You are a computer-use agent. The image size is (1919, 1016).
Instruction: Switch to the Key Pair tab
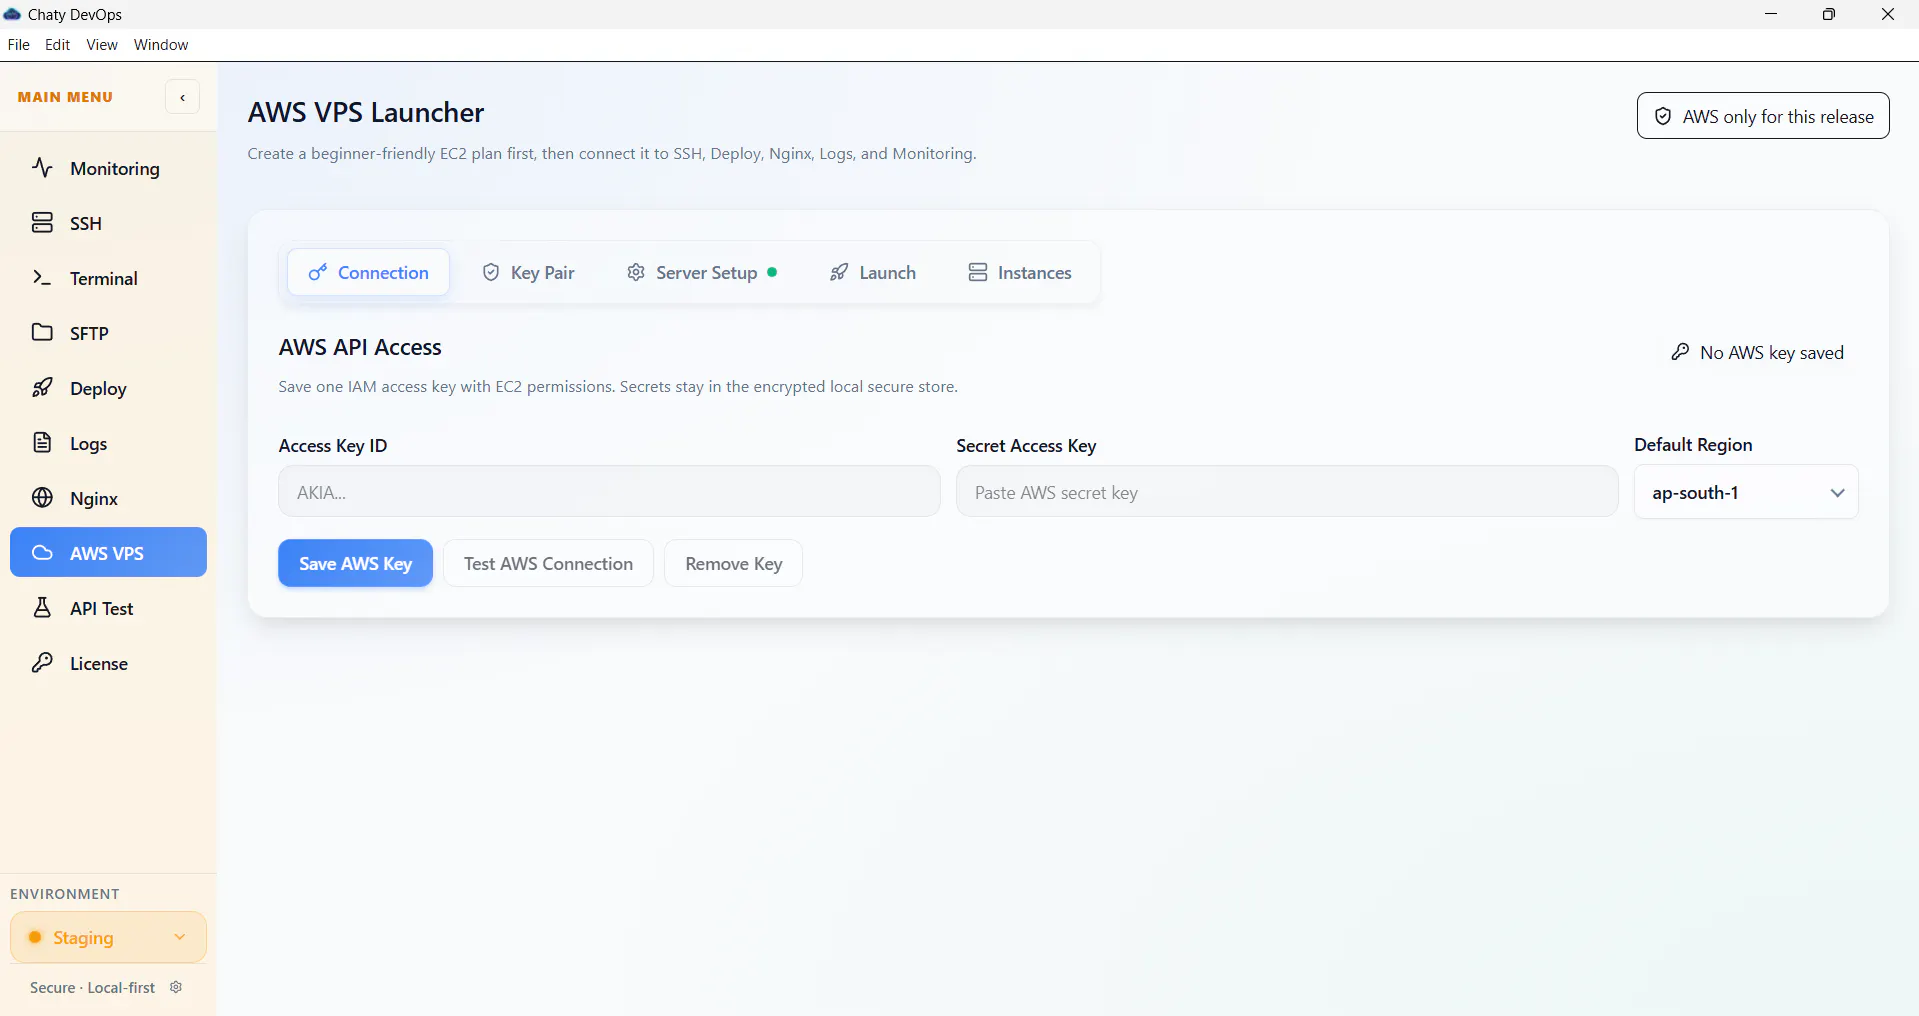(529, 273)
